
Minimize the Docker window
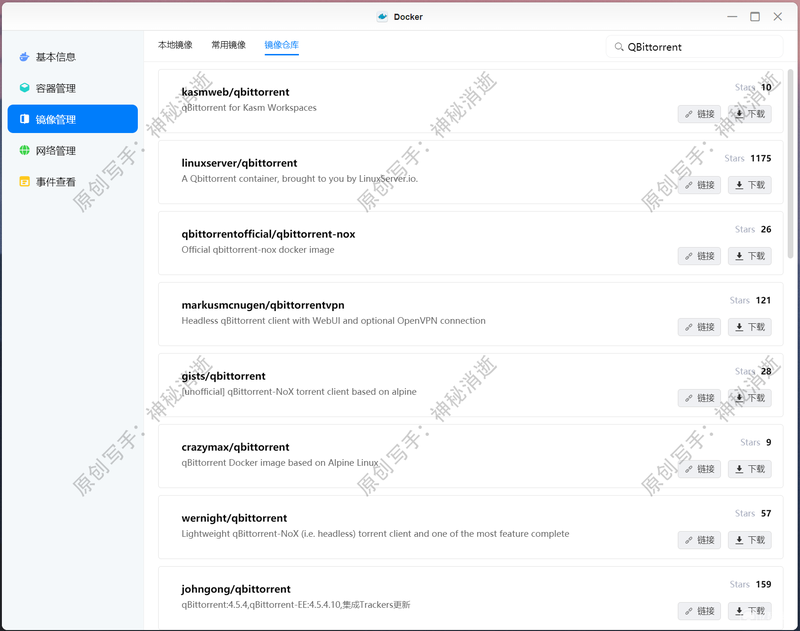pos(732,17)
